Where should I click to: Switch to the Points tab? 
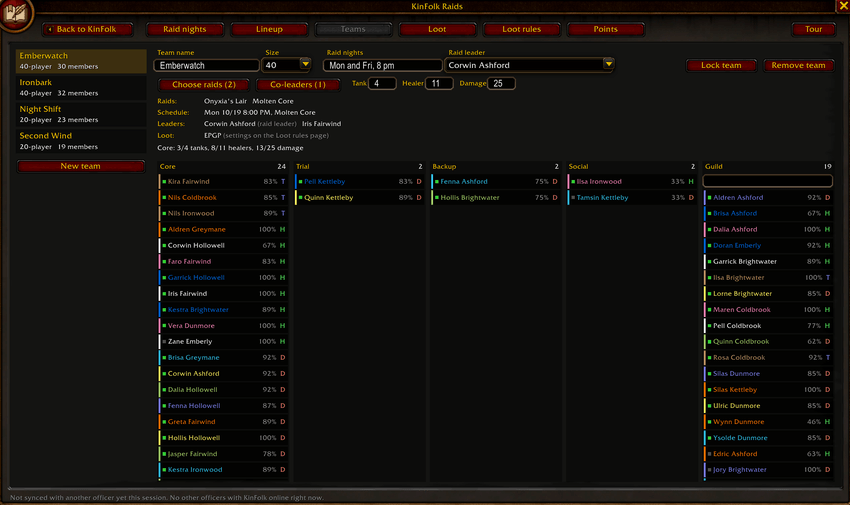tap(606, 29)
